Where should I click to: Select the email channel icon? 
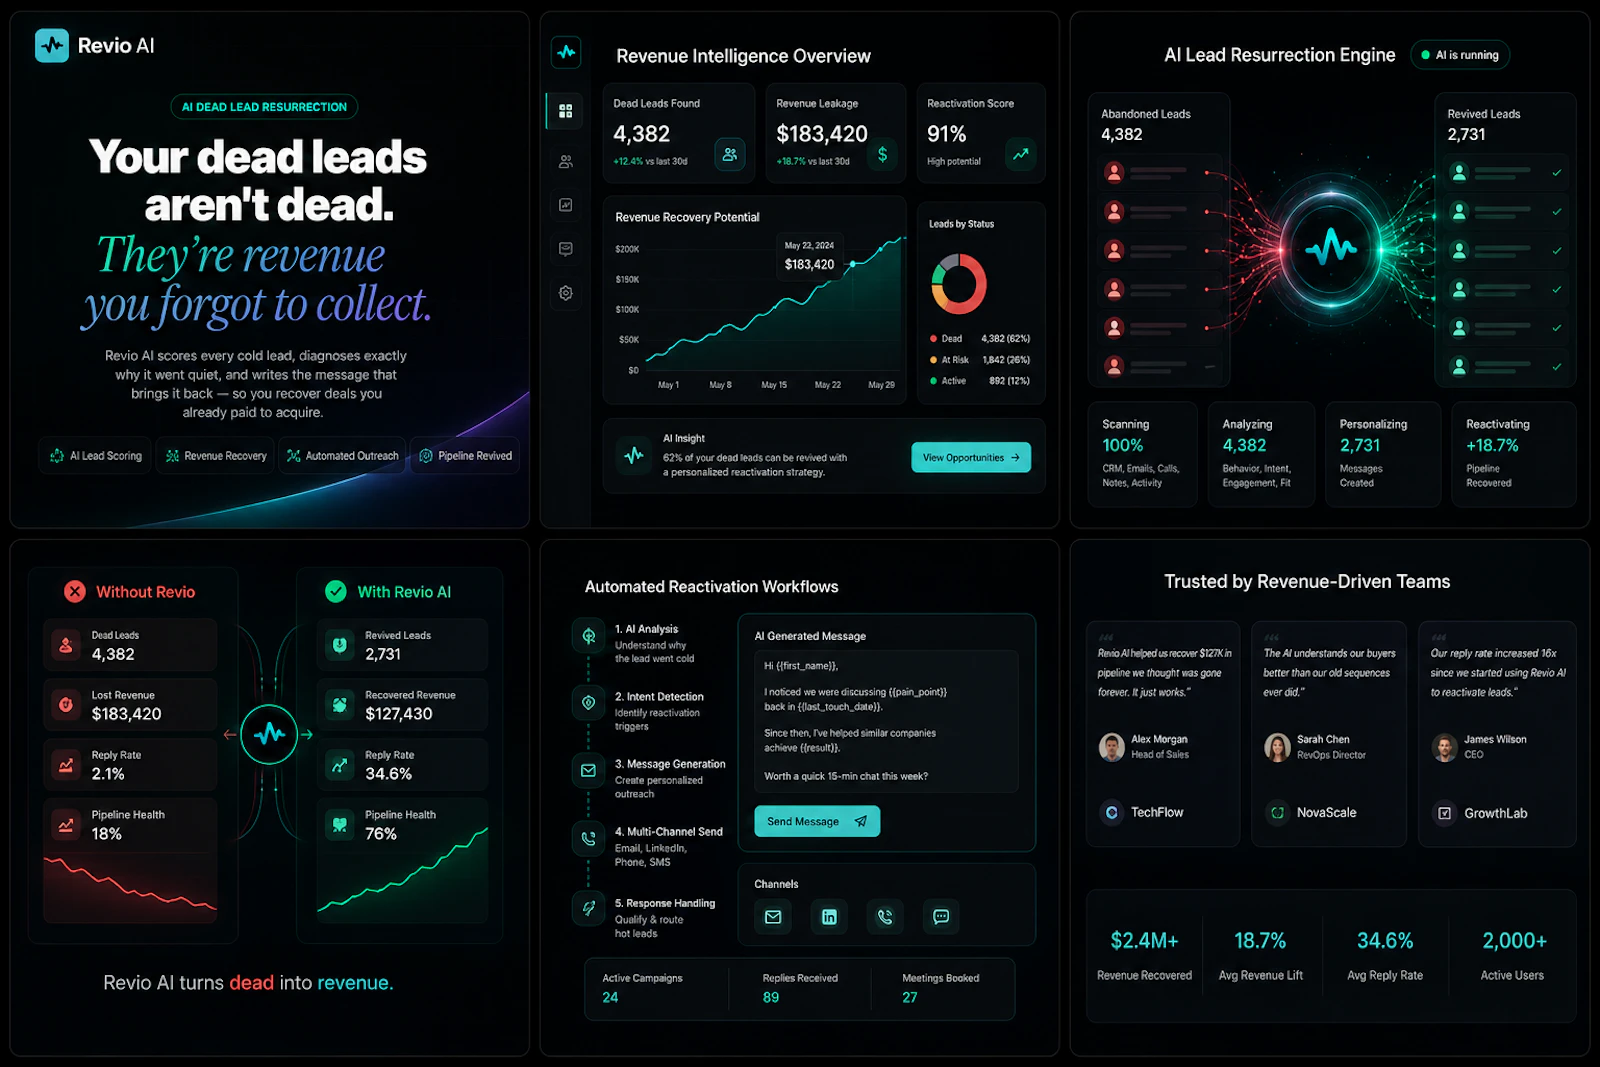tap(773, 916)
